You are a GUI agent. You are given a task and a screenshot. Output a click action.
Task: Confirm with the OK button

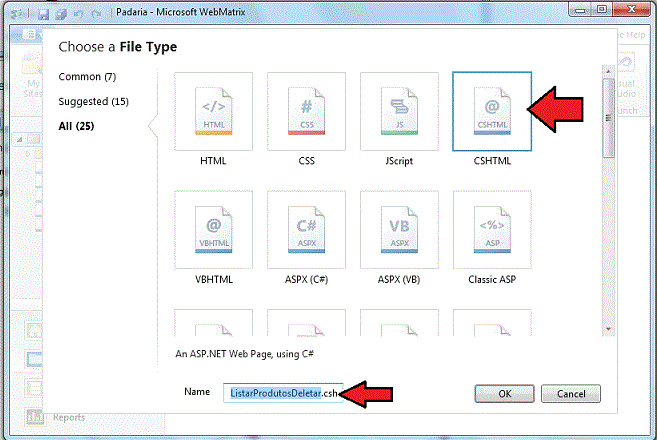504,394
